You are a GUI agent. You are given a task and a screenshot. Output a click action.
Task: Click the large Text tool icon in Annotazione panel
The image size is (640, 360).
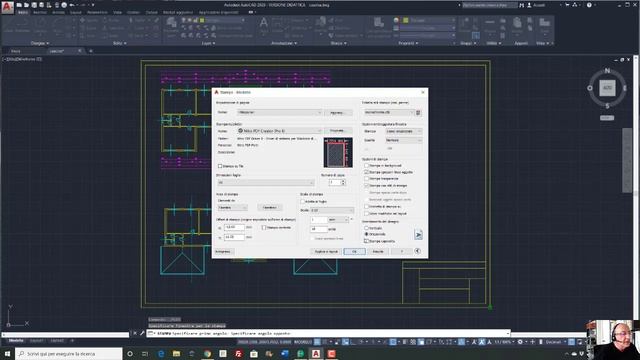[264, 22]
